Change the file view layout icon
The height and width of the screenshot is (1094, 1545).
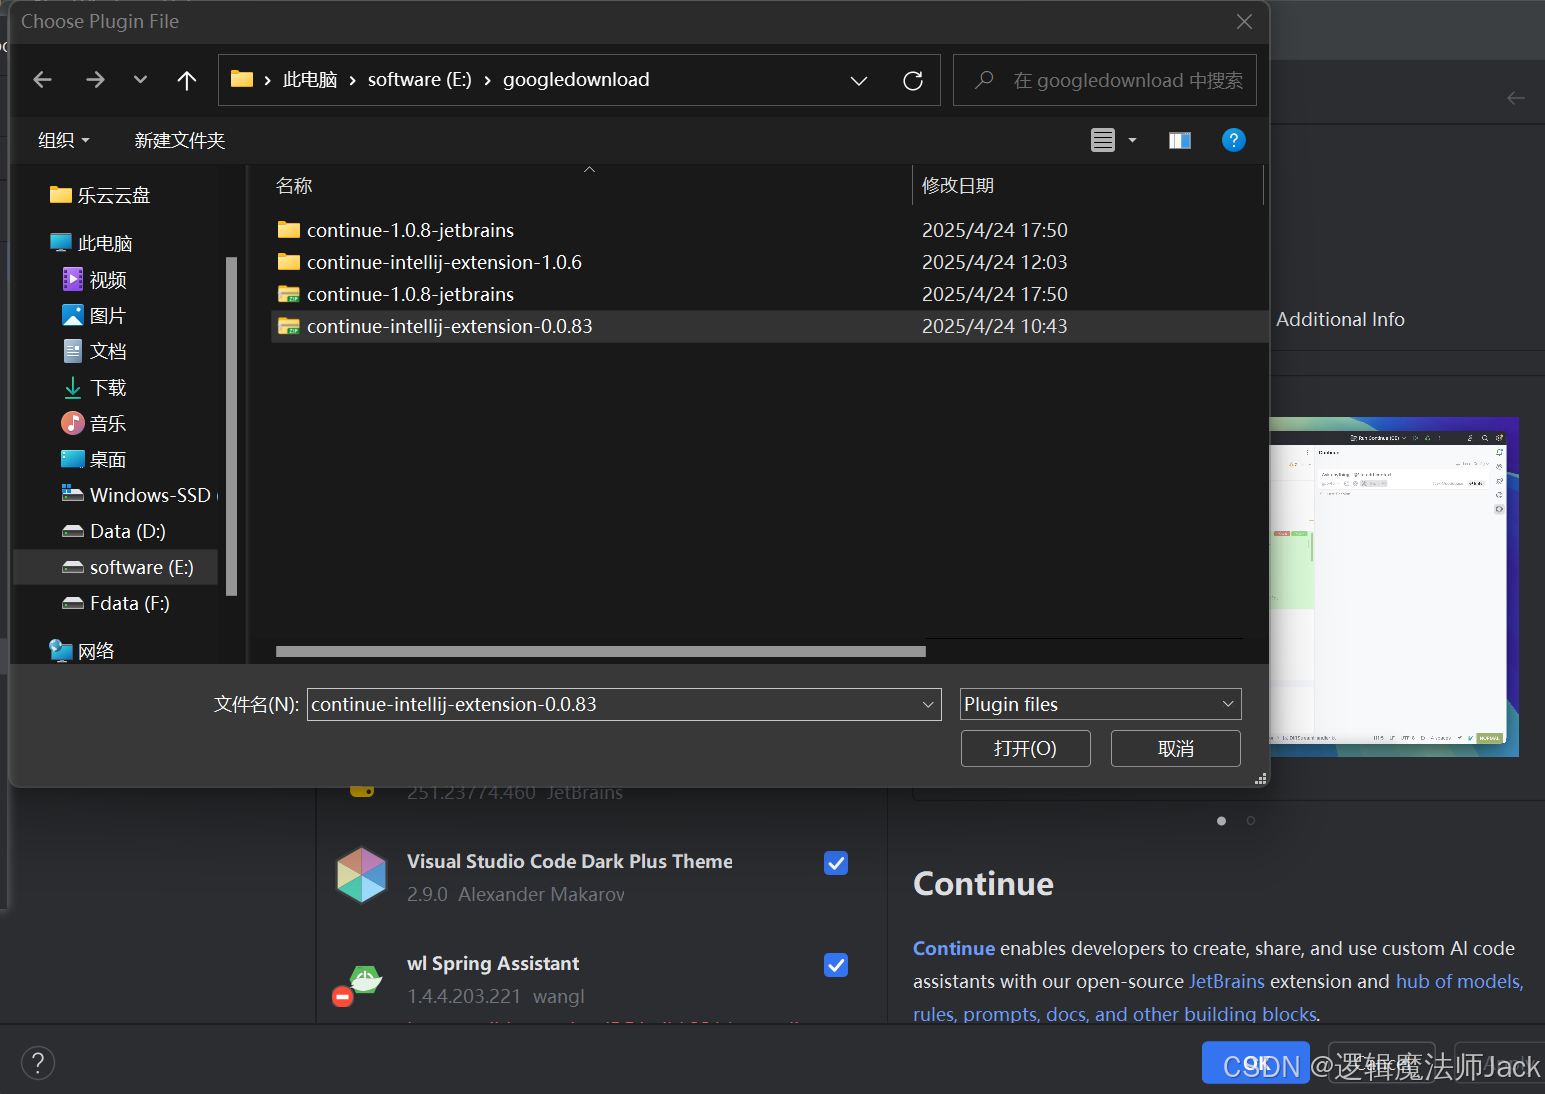[1103, 140]
